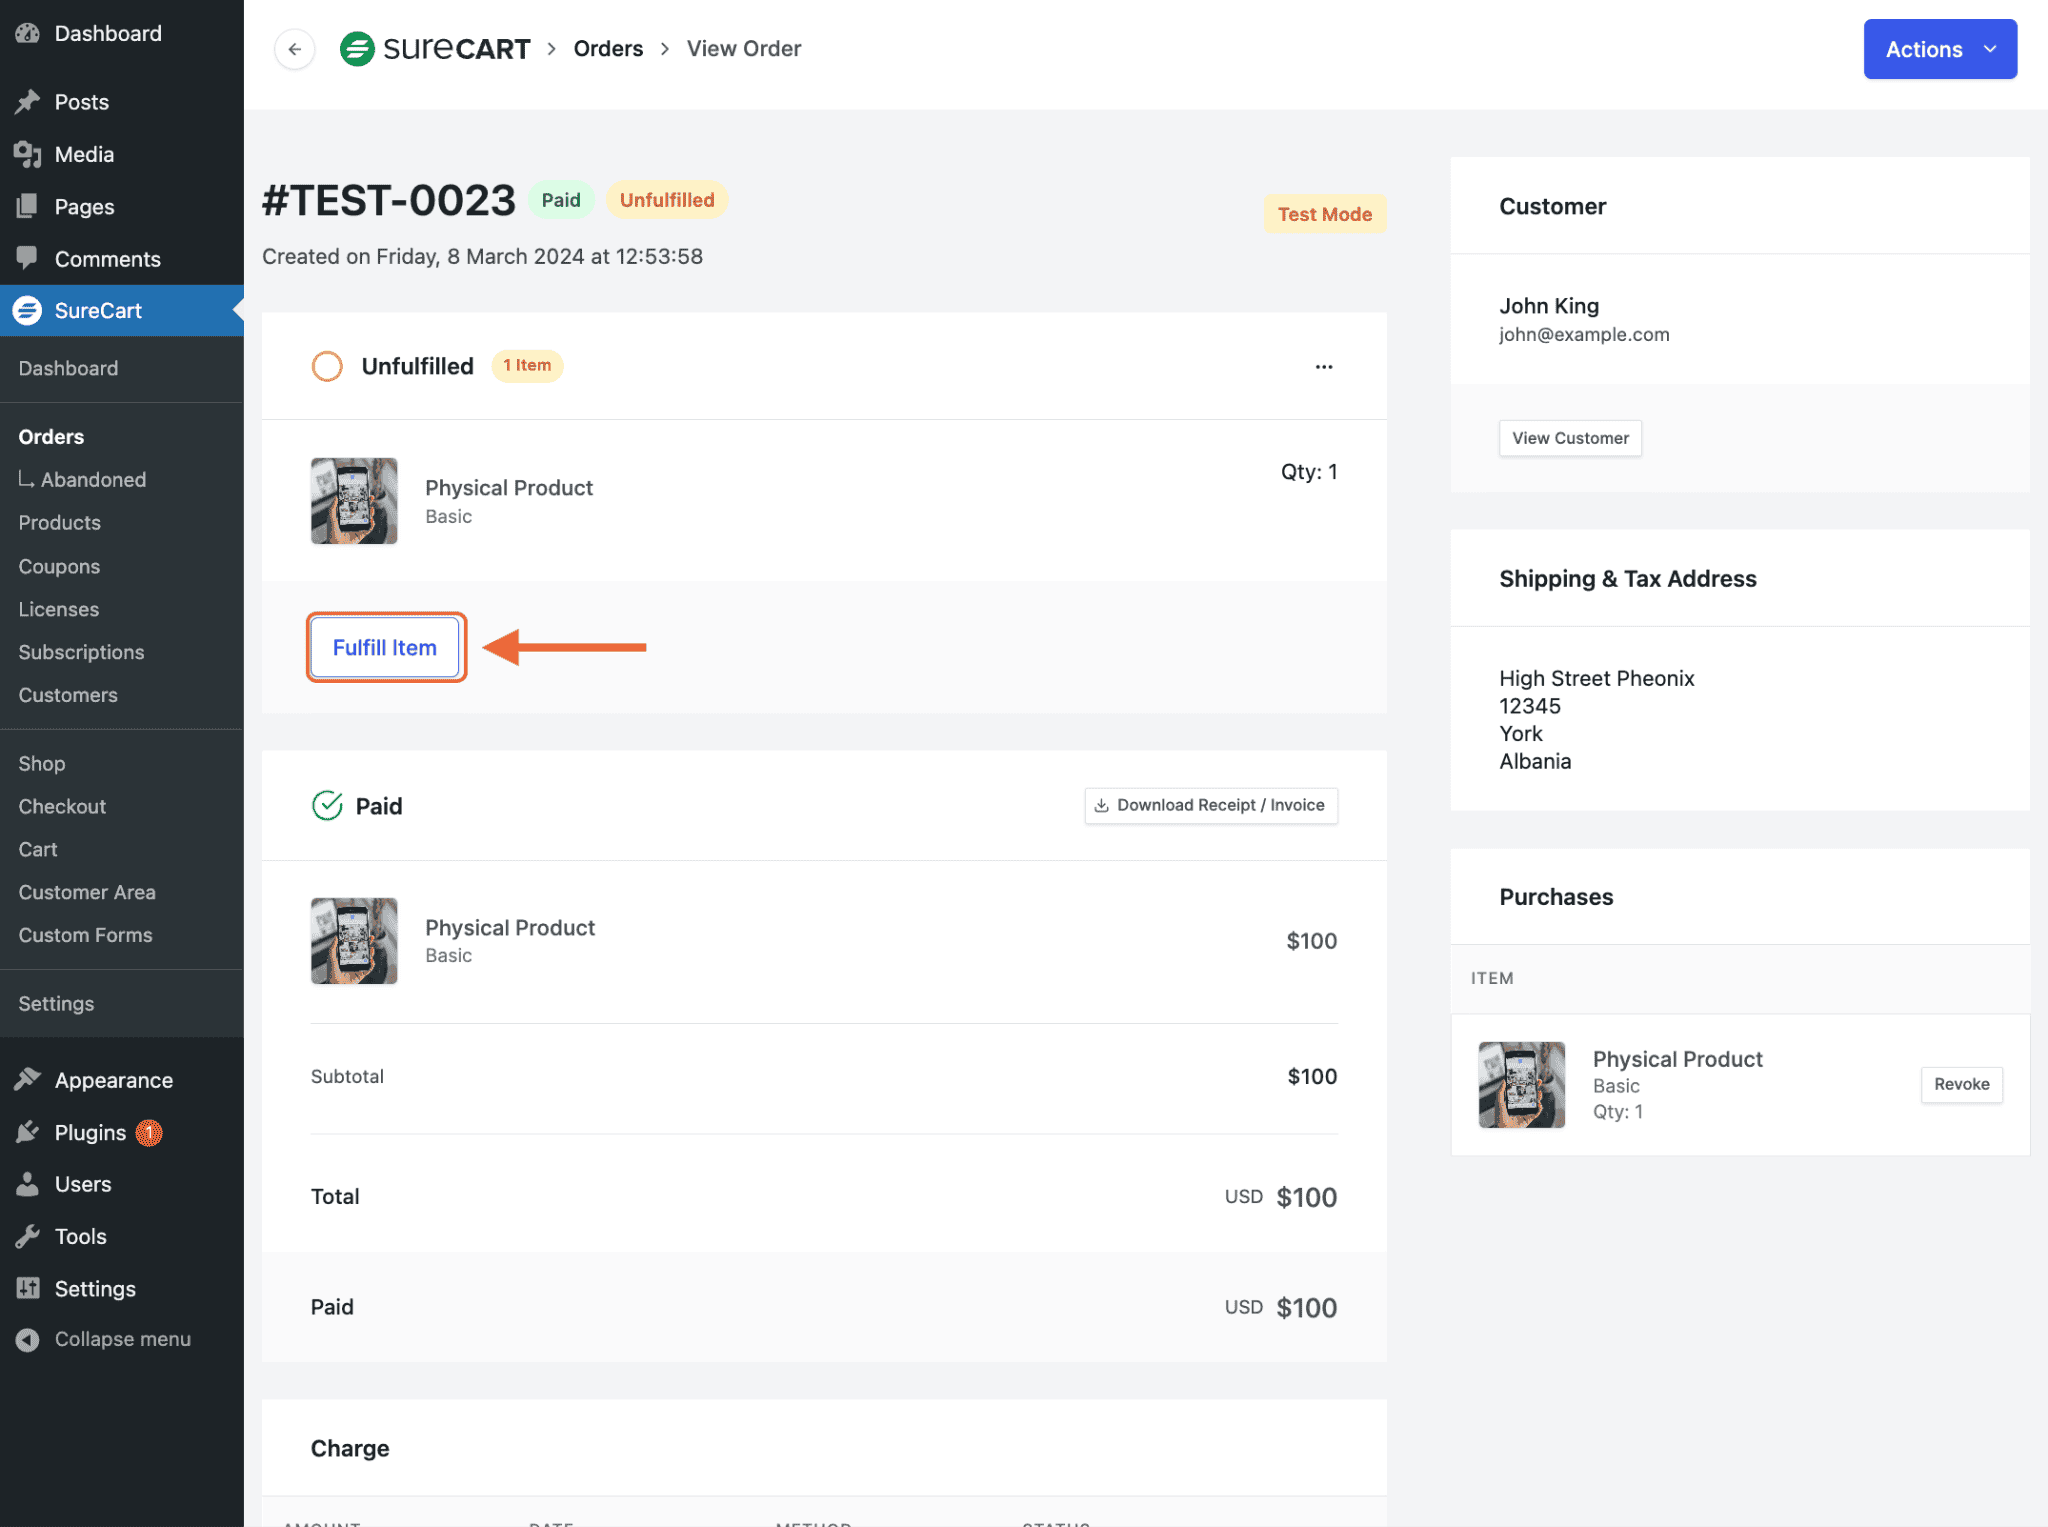This screenshot has height=1527, width=2048.
Task: Revoke the Physical Product purchase
Action: 1960,1084
